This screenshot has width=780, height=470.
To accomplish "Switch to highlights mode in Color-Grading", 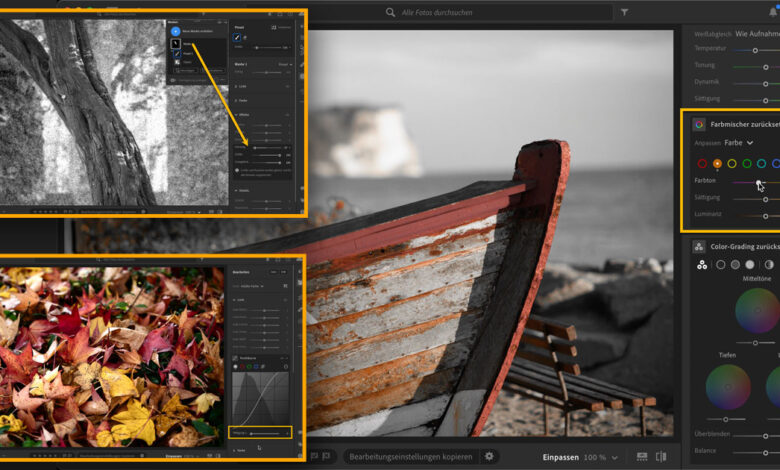I will click(750, 265).
